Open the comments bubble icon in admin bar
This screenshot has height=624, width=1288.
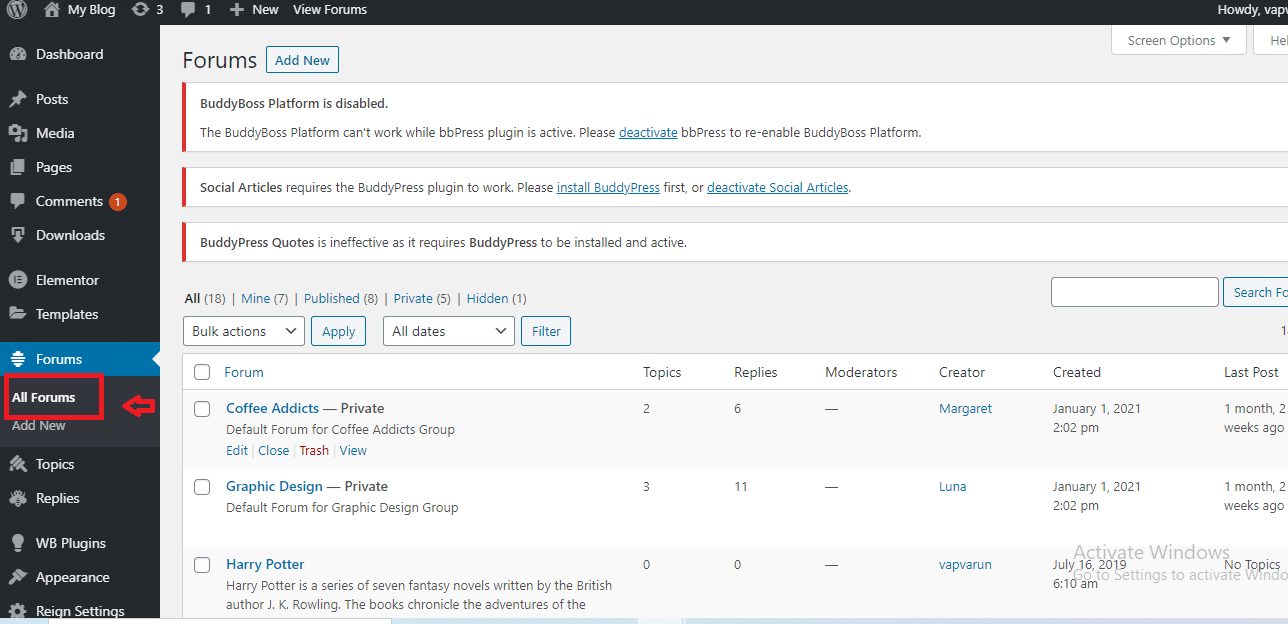coord(188,10)
